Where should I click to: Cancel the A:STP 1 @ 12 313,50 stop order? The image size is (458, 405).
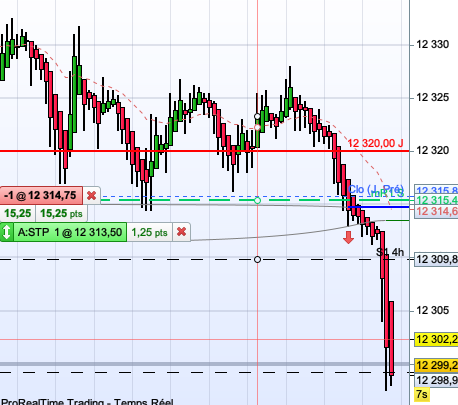[x=181, y=232]
